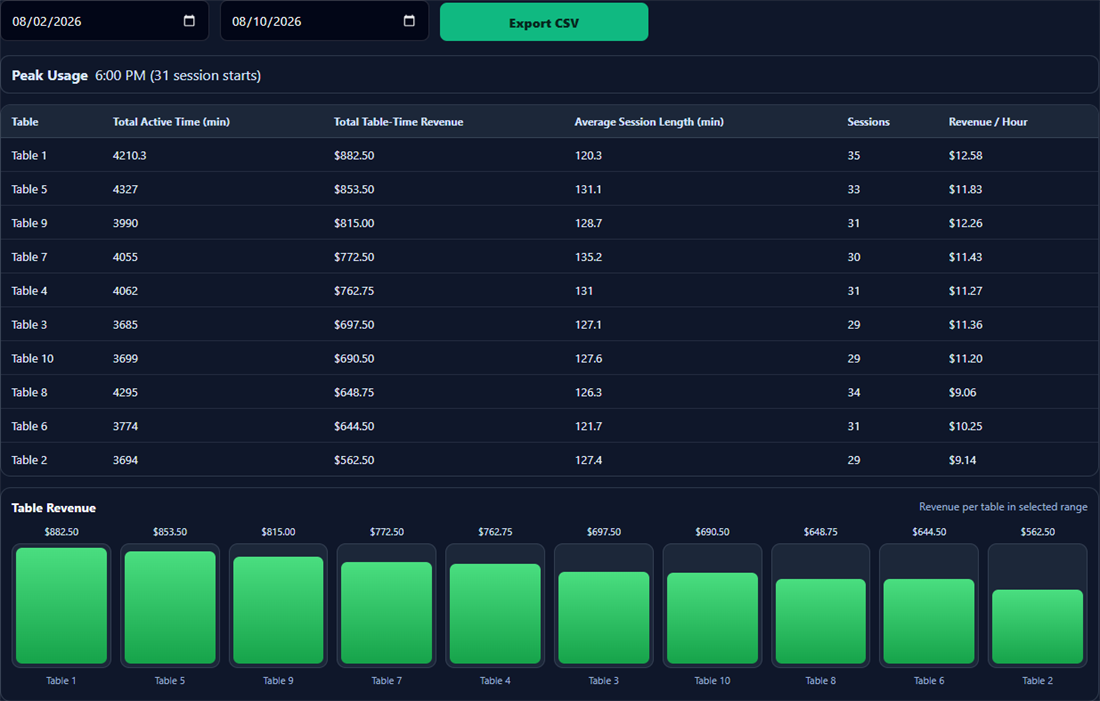Select the Table 5 row name cell

(29, 189)
